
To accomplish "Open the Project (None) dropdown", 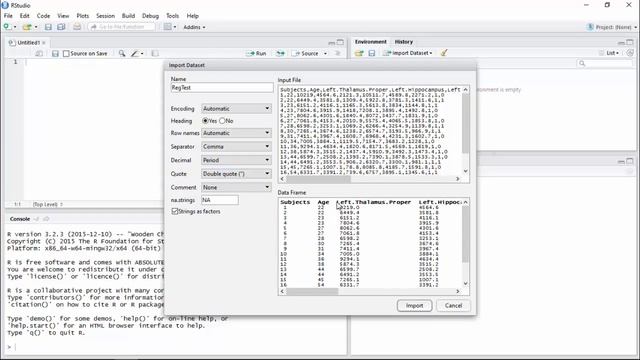I will (x=611, y=27).
